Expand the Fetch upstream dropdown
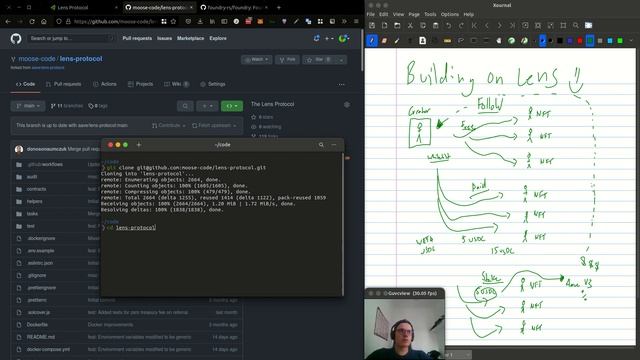Image resolution: width=640 pixels, height=360 pixels. coord(214,125)
